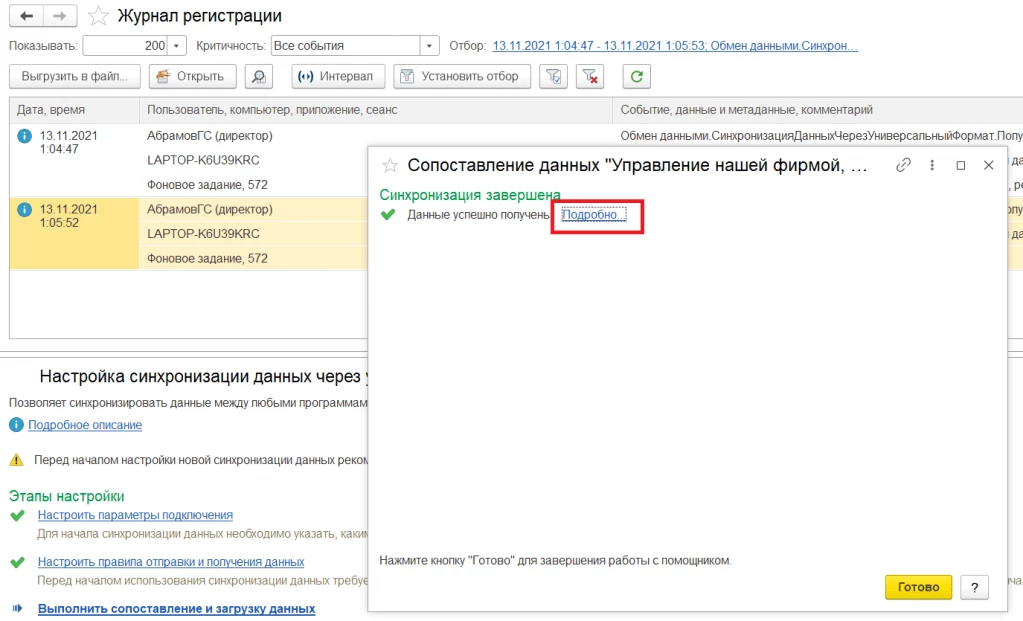The image size is (1023, 621).
Task: Sort by the Дата, время column header
Action: (74, 110)
